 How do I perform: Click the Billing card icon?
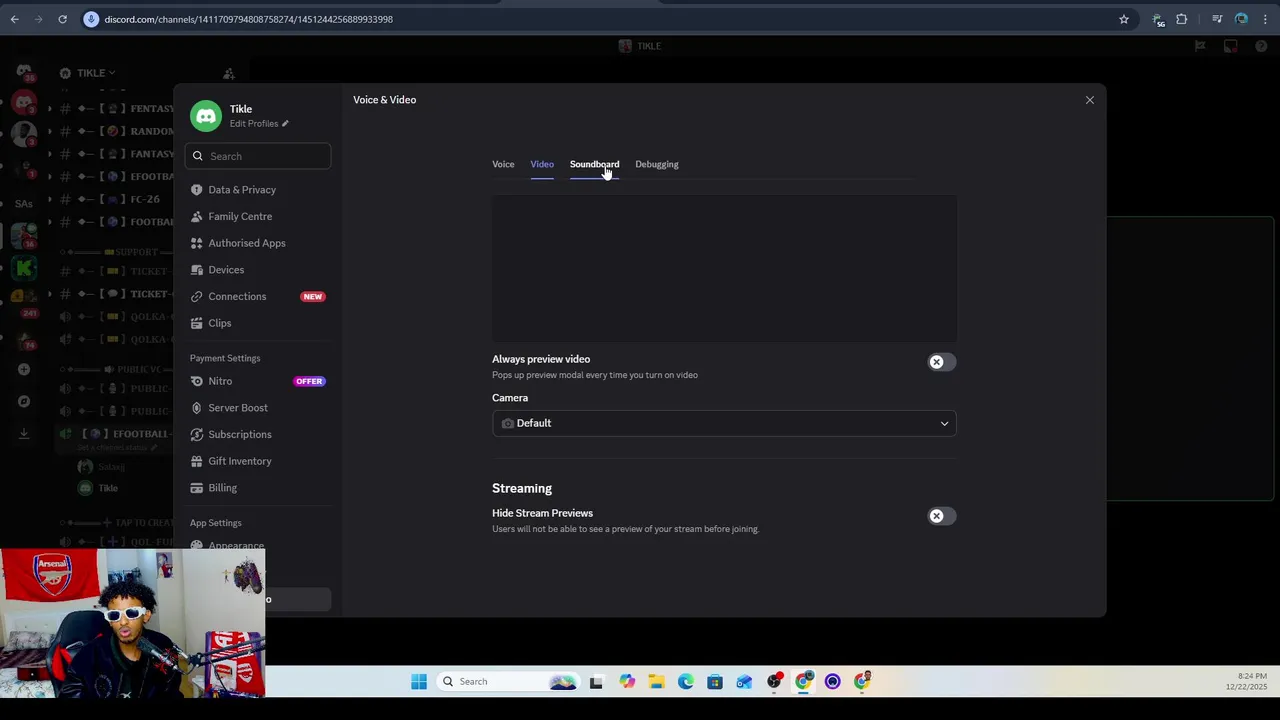coord(197,488)
